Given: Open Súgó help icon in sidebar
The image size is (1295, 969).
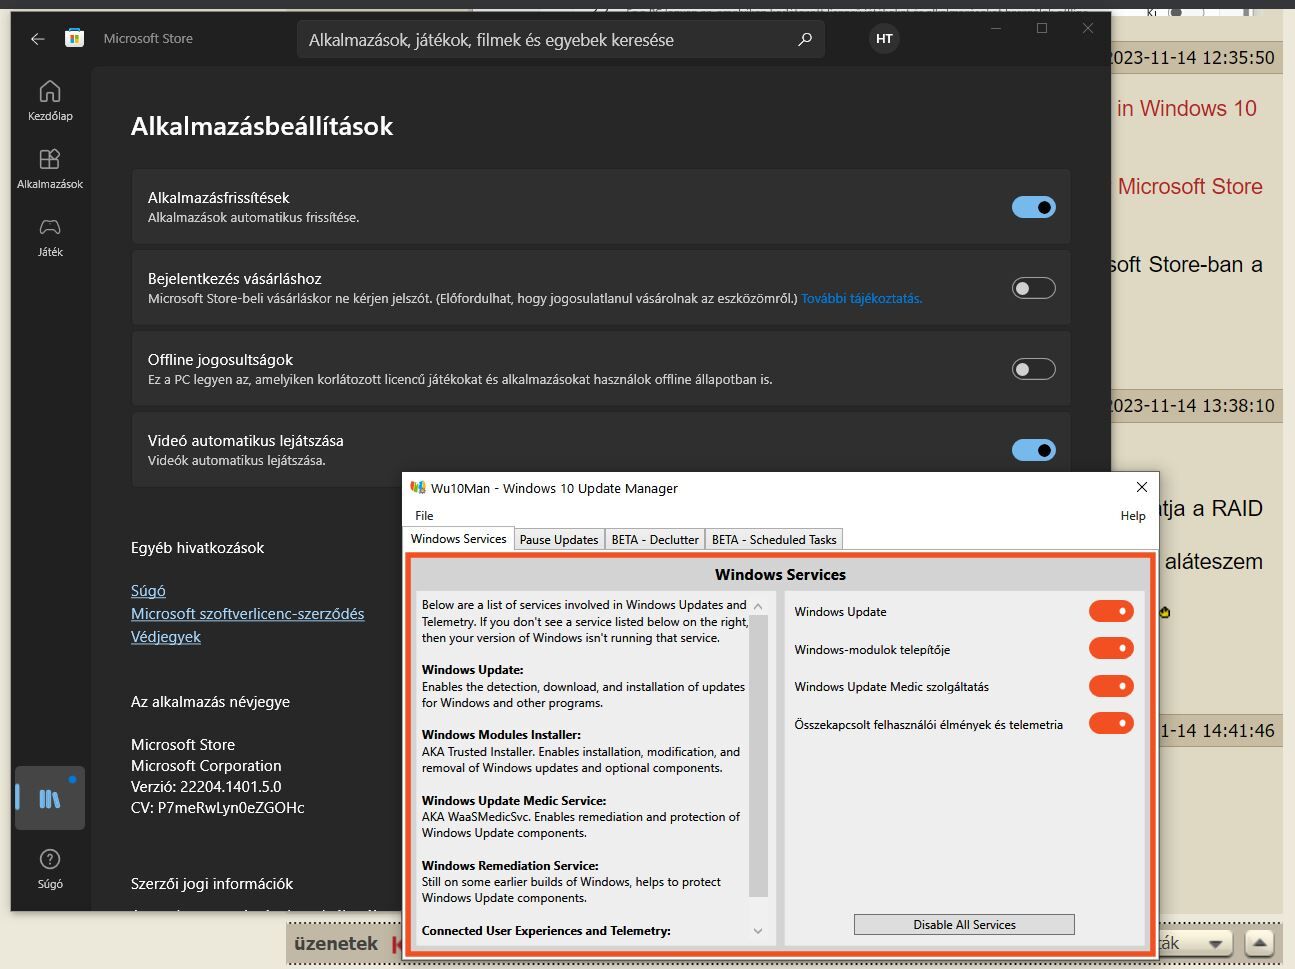Looking at the screenshot, I should point(50,869).
